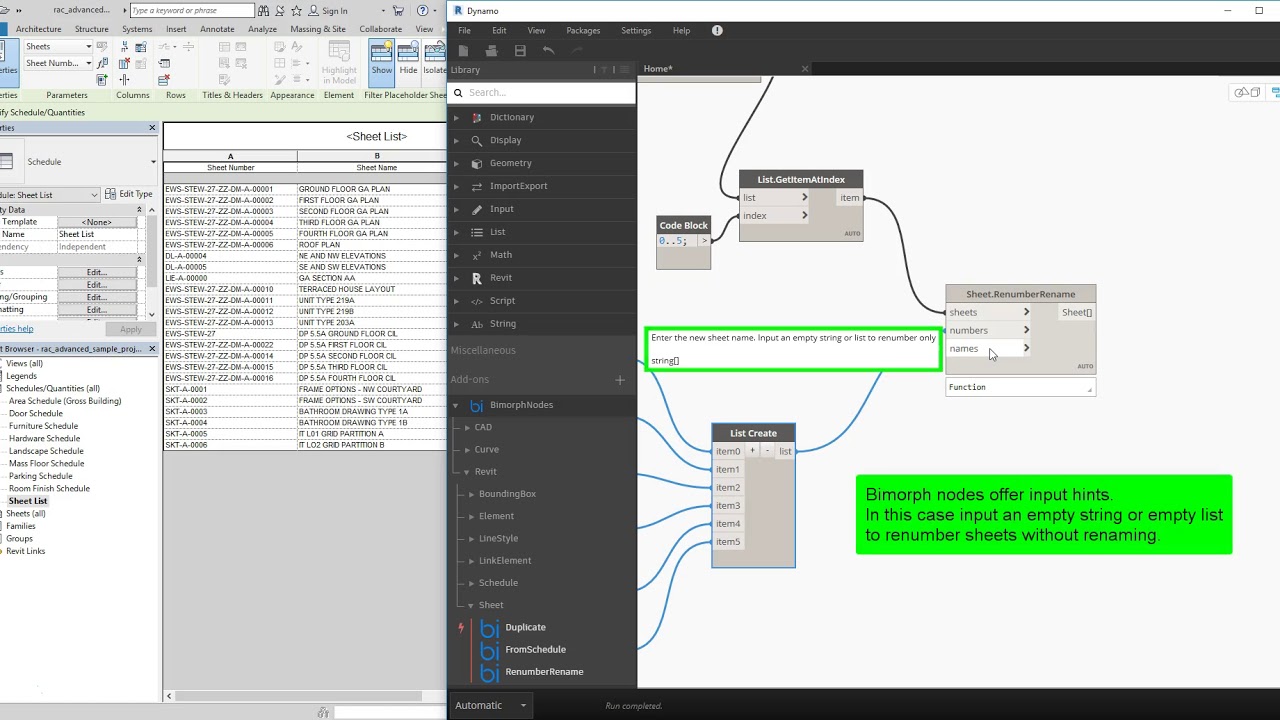Save the Dynamo graph via toolbar
The image size is (1280, 720).
pyautogui.click(x=520, y=51)
